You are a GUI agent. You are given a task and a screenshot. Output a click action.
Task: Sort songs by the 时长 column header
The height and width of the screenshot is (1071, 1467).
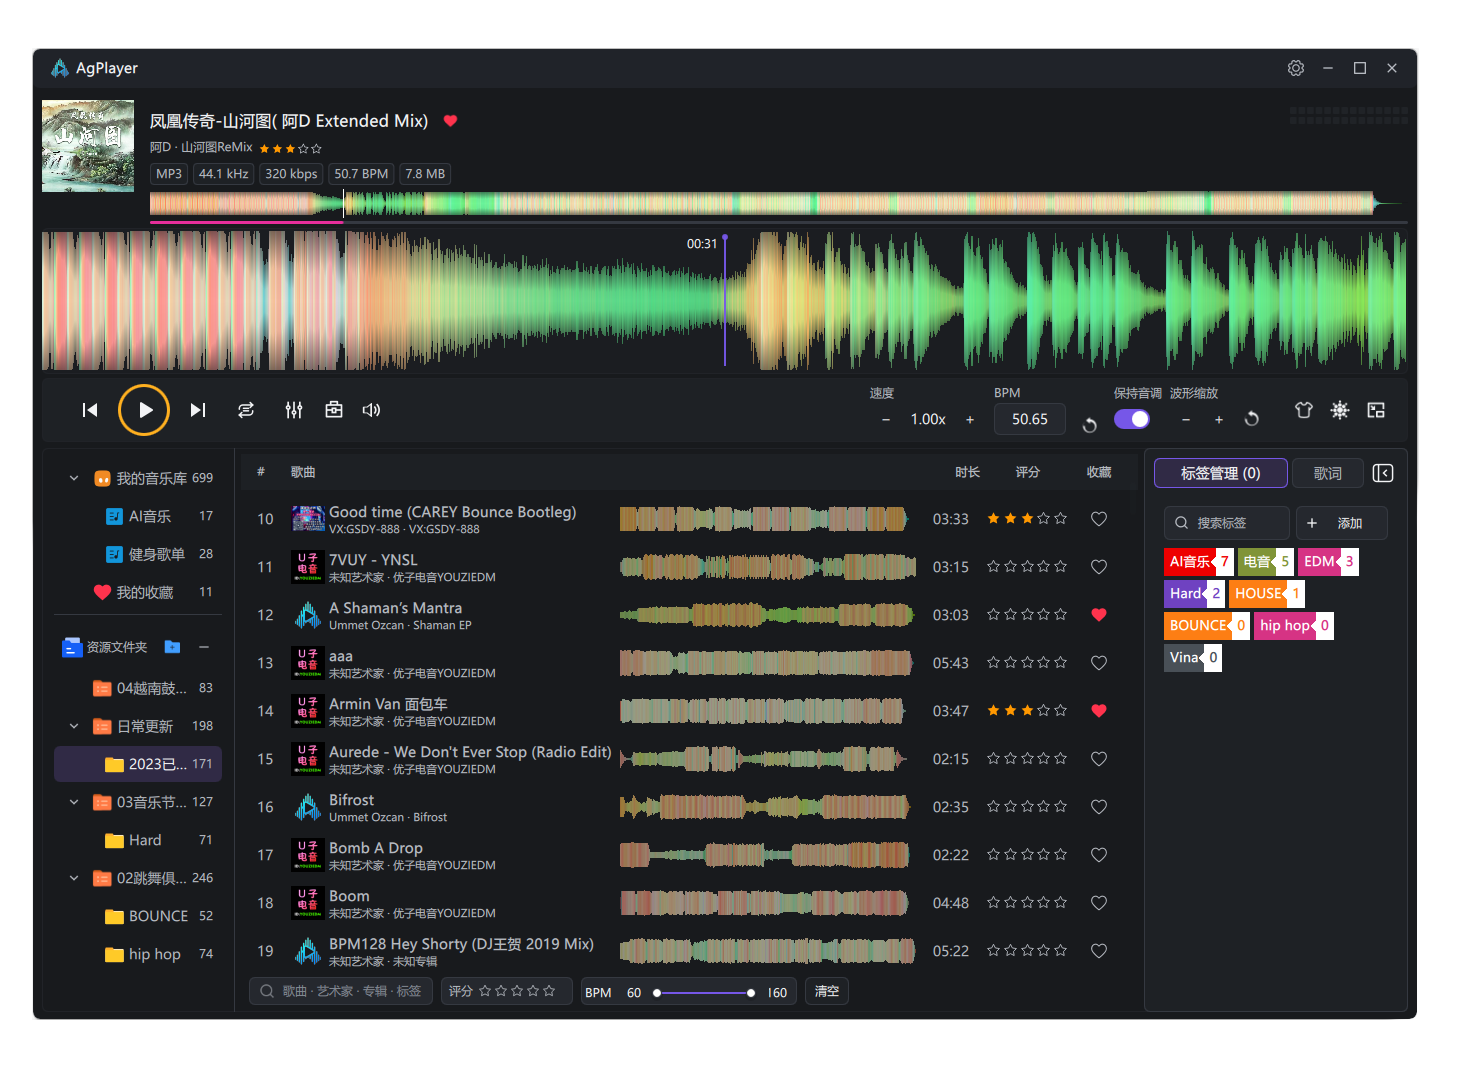967,472
